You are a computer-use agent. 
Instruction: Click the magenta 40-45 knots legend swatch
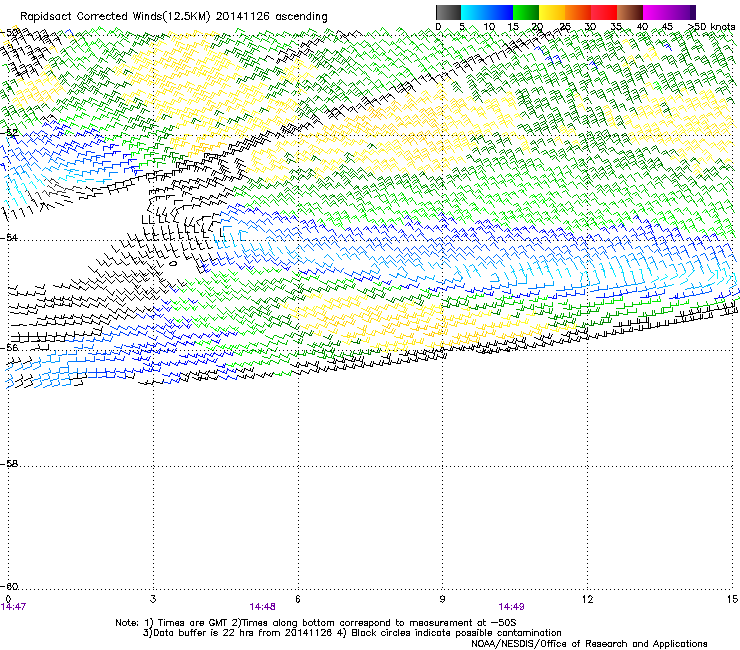[x=656, y=12]
